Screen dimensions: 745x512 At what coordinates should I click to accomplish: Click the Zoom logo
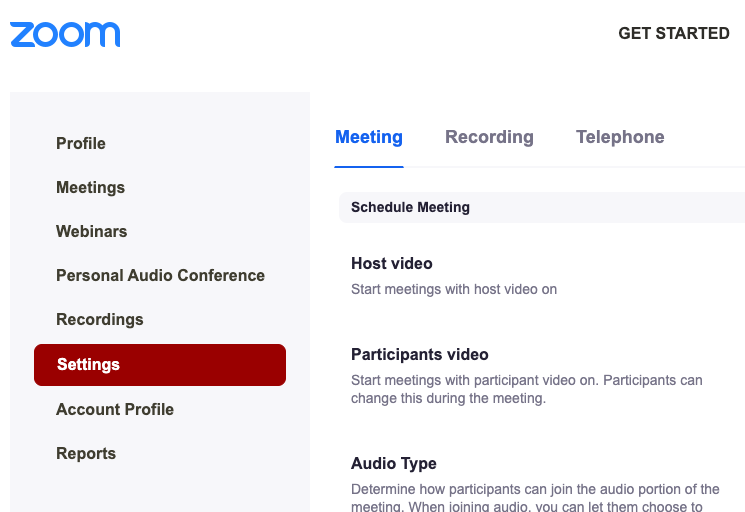coord(65,34)
